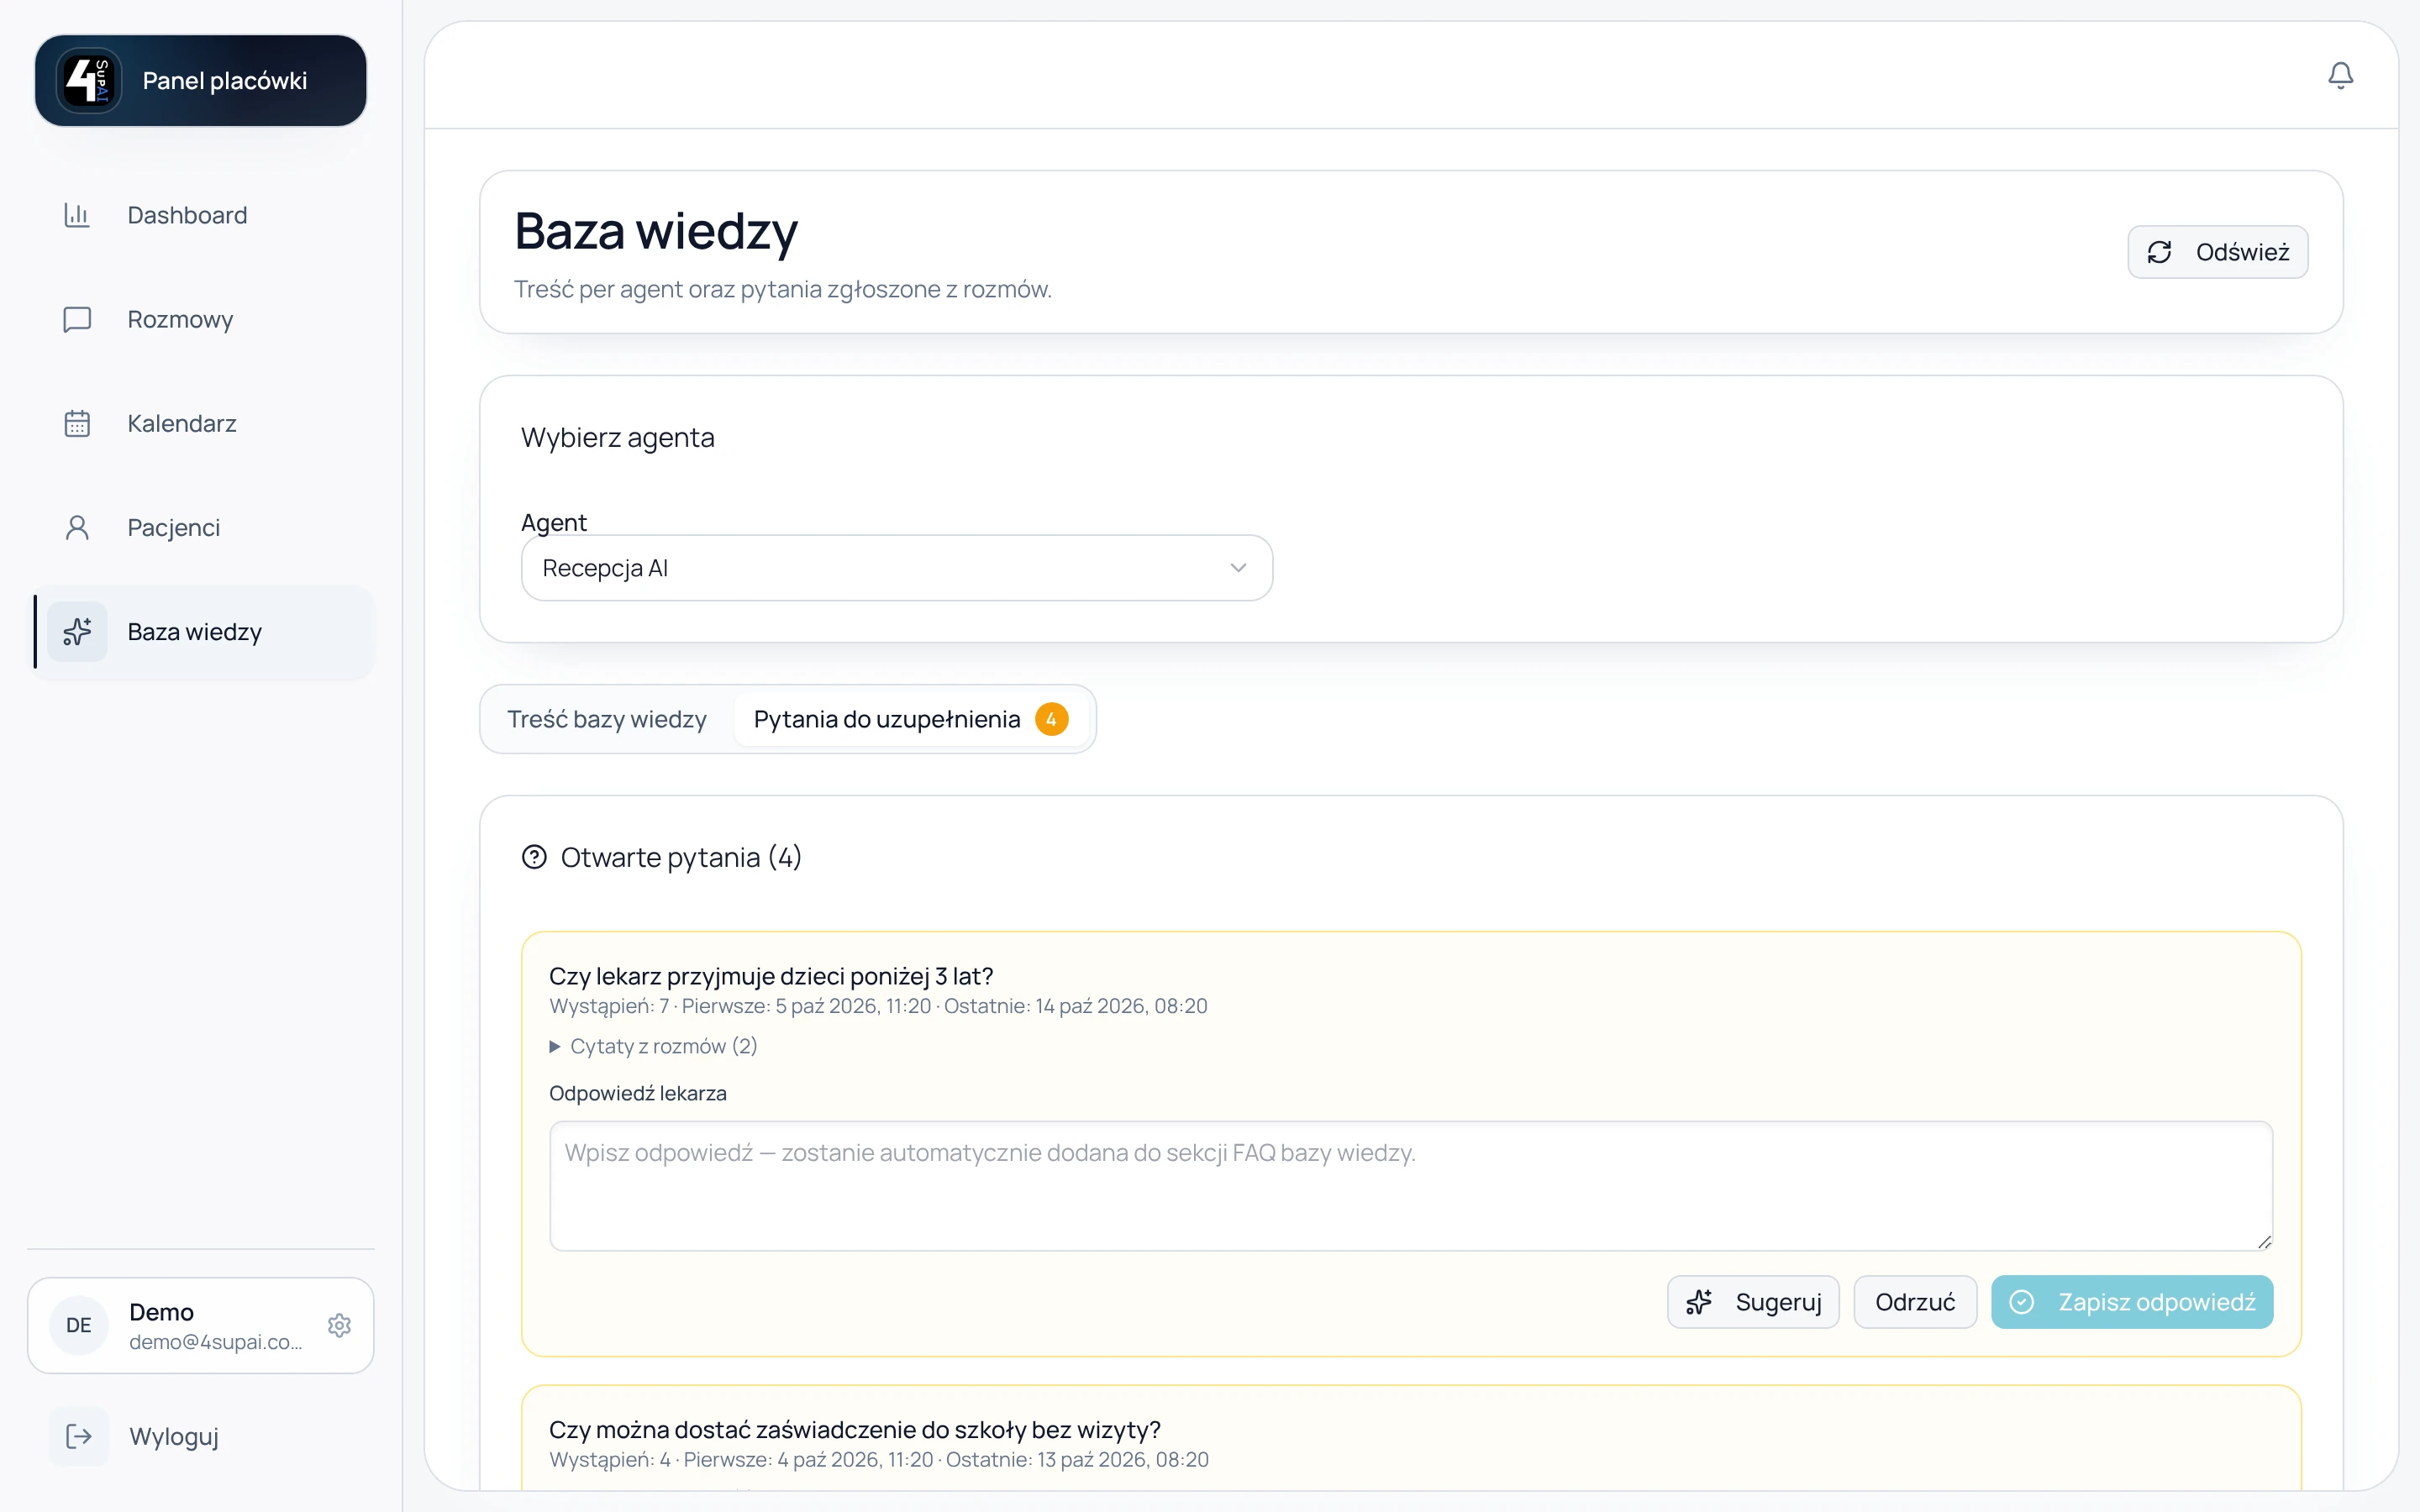Image resolution: width=2420 pixels, height=1512 pixels.
Task: Click the question mark icon beside Otwarte pytania
Action: pyautogui.click(x=534, y=857)
